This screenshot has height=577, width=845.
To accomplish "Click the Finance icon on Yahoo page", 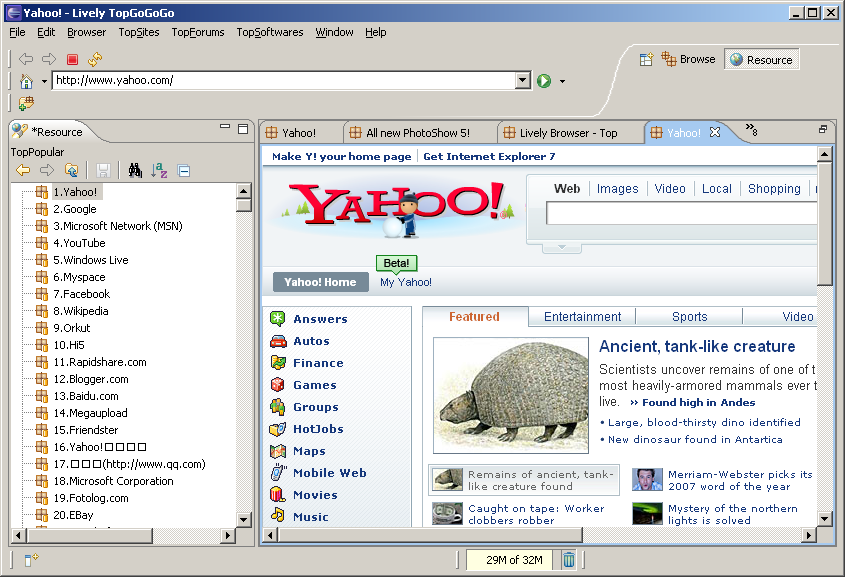I will point(278,363).
